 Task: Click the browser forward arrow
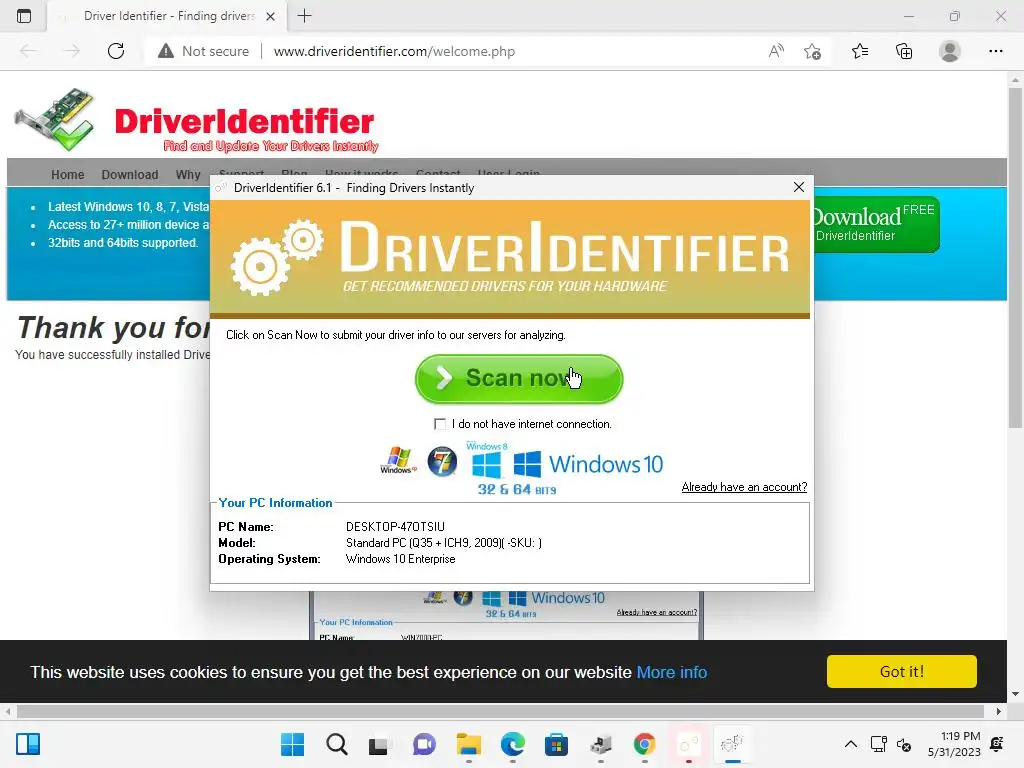click(x=72, y=51)
